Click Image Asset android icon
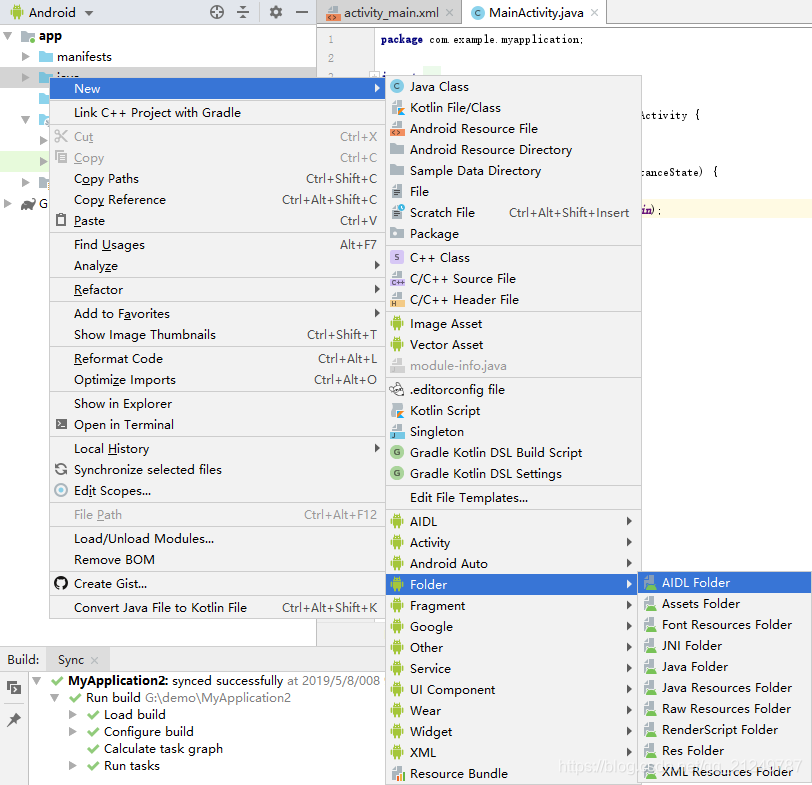 [397, 324]
